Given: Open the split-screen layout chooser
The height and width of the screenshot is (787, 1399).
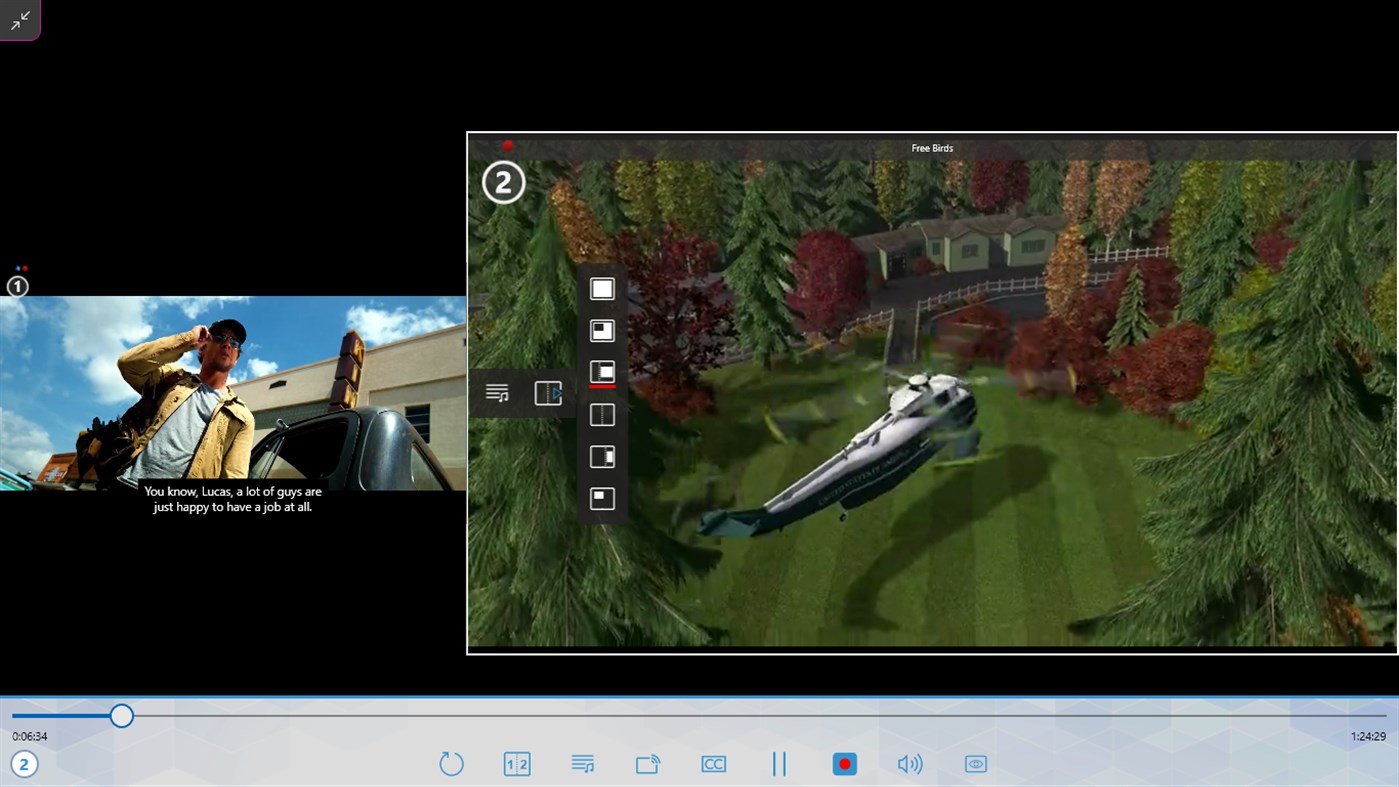Looking at the screenshot, I should click(x=548, y=392).
